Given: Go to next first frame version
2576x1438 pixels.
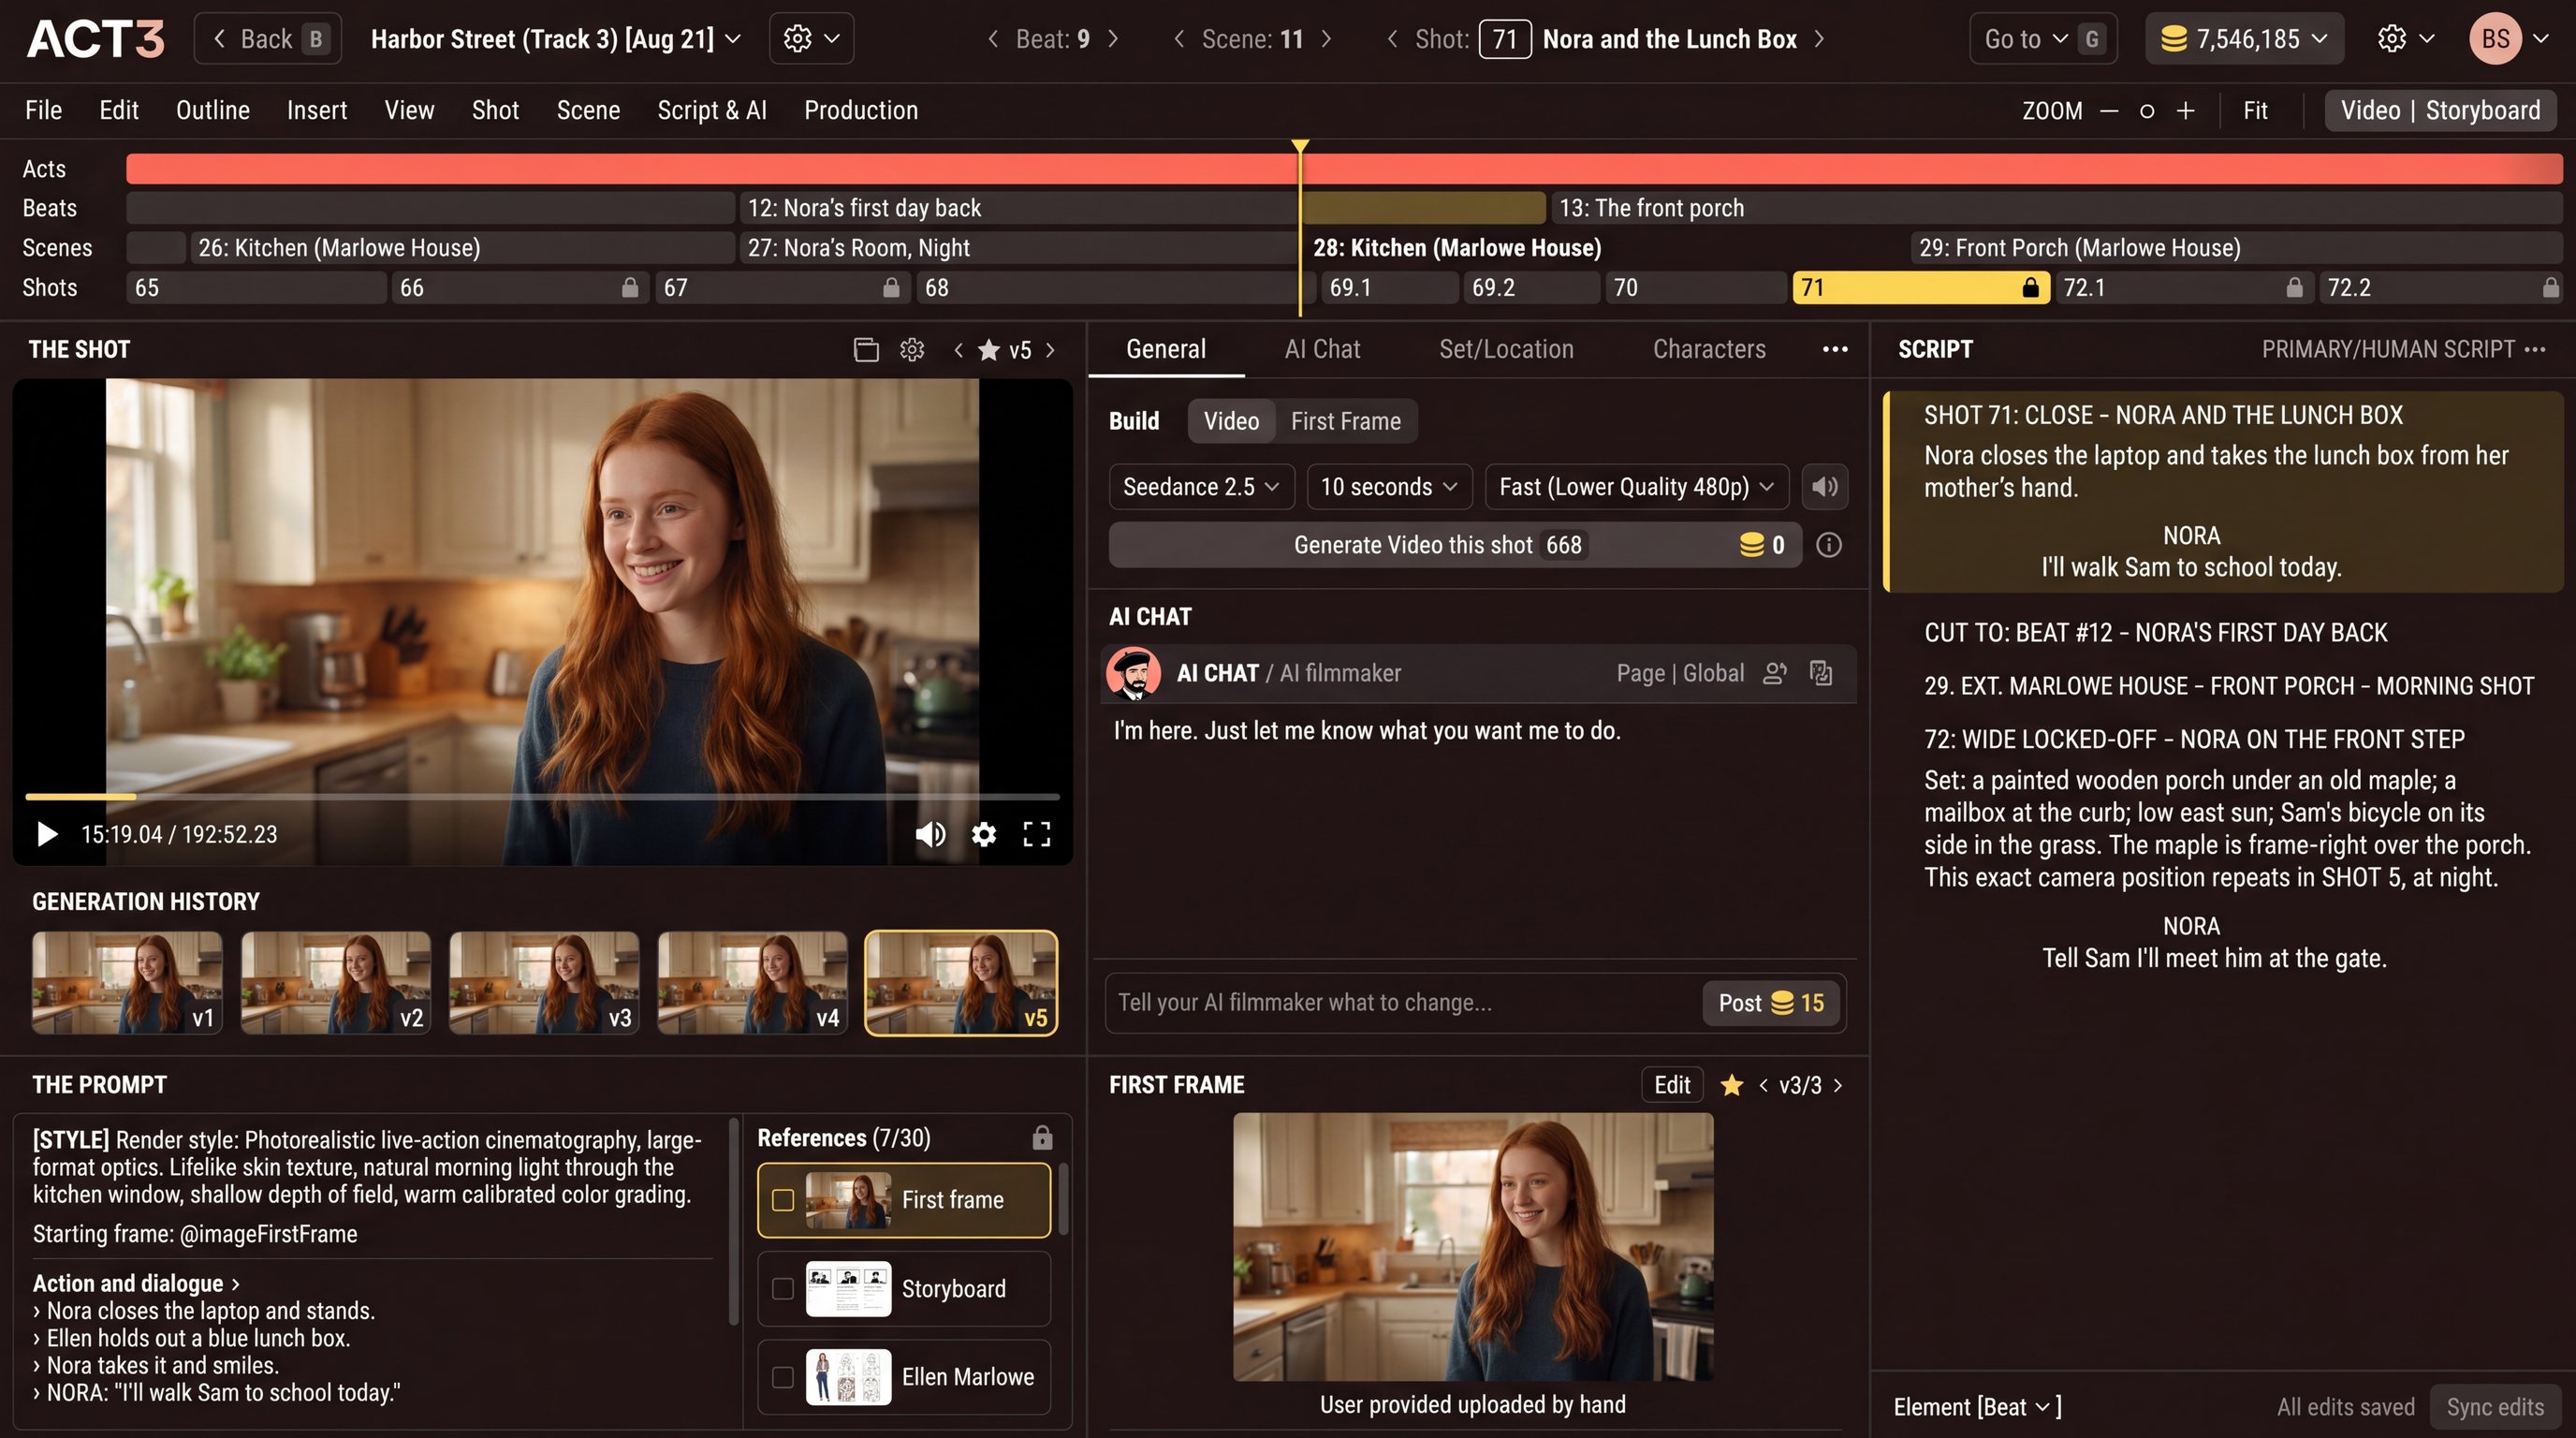Looking at the screenshot, I should (x=1838, y=1085).
